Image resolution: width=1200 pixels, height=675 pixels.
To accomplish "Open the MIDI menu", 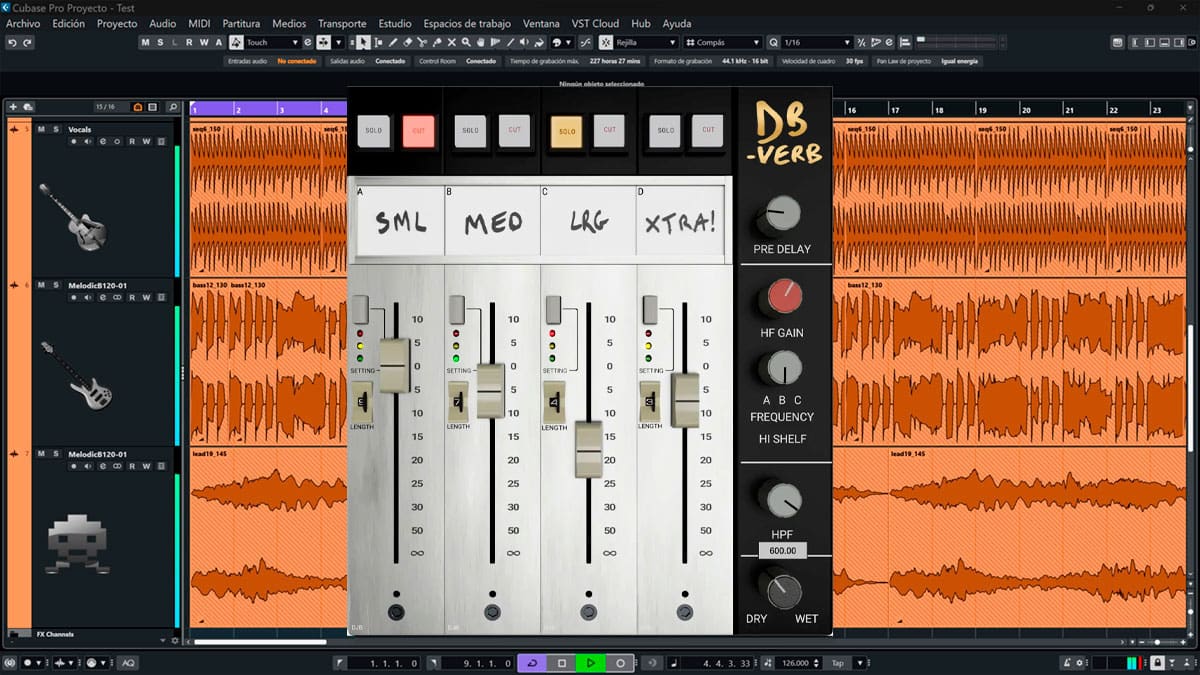I will coord(199,23).
